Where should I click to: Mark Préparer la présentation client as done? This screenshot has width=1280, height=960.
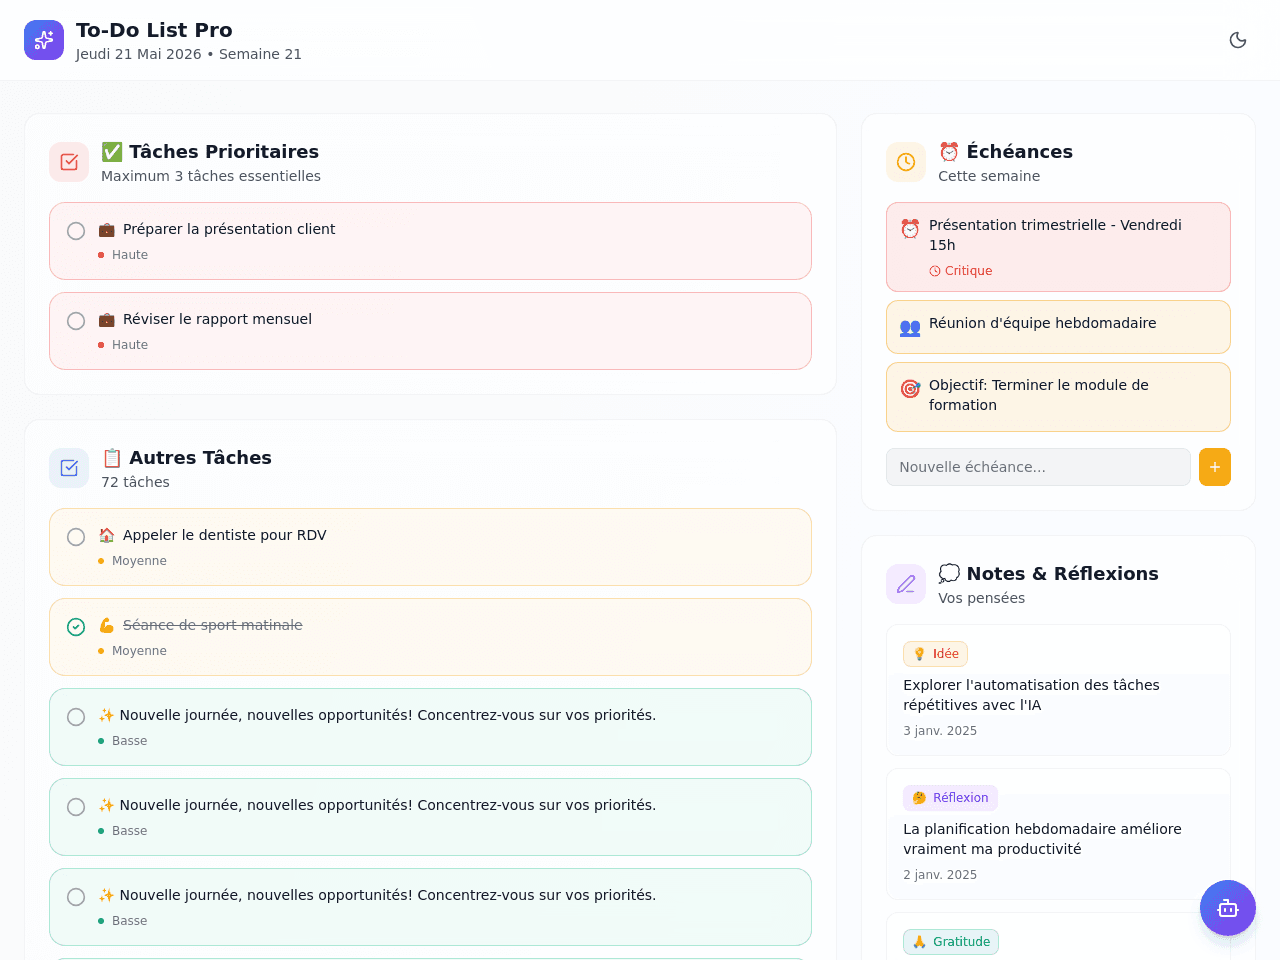tap(76, 231)
